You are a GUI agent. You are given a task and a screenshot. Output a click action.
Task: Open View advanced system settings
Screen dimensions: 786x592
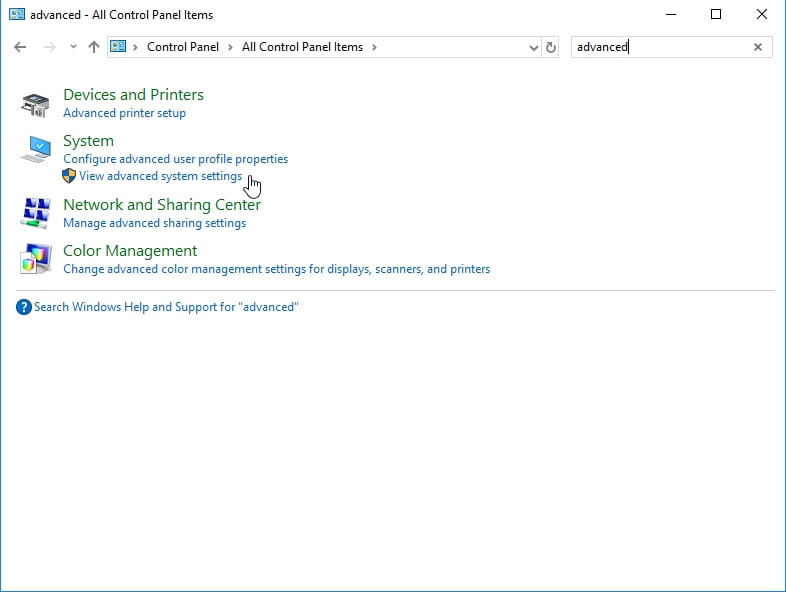(160, 176)
